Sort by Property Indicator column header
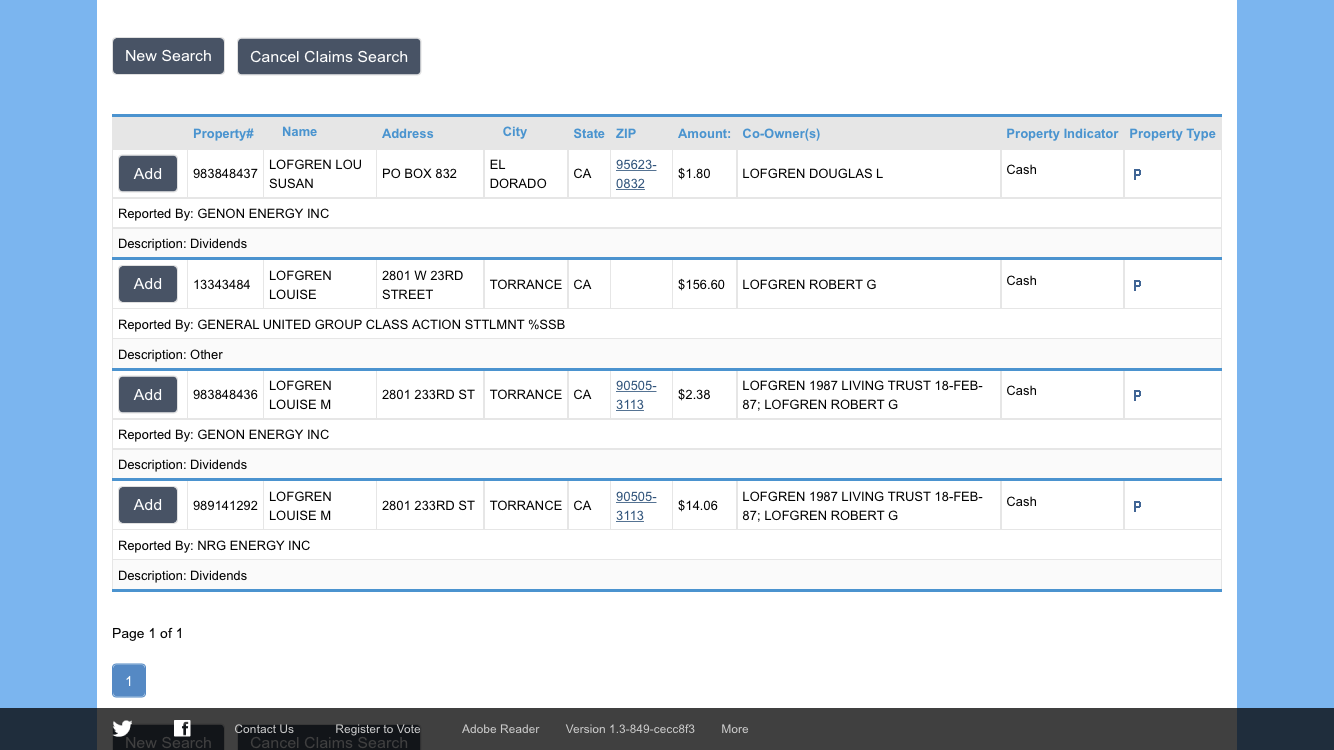This screenshot has width=1334, height=750. point(1062,133)
